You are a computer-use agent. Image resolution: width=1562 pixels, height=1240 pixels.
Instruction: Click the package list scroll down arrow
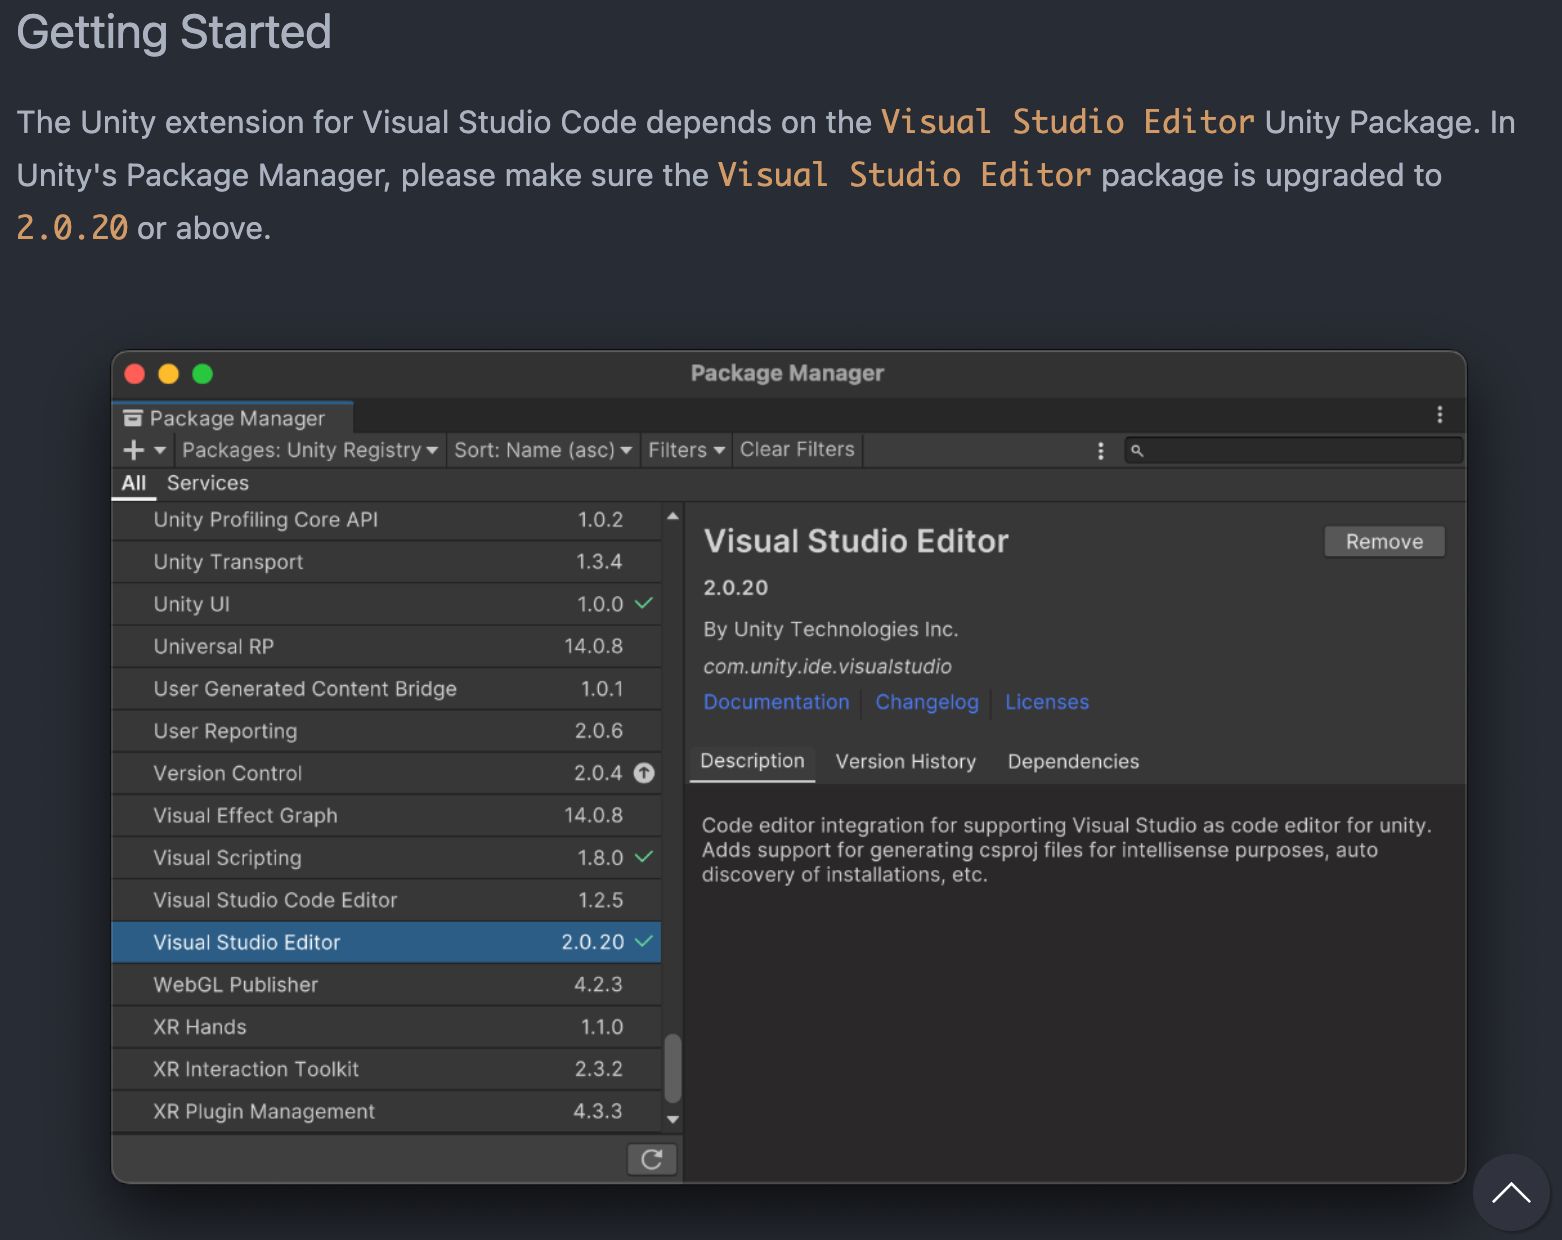673,1120
